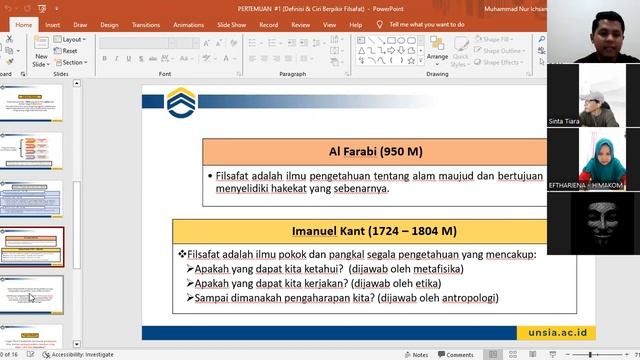Open the Comments pane
The image size is (640, 360).
(x=456, y=355)
